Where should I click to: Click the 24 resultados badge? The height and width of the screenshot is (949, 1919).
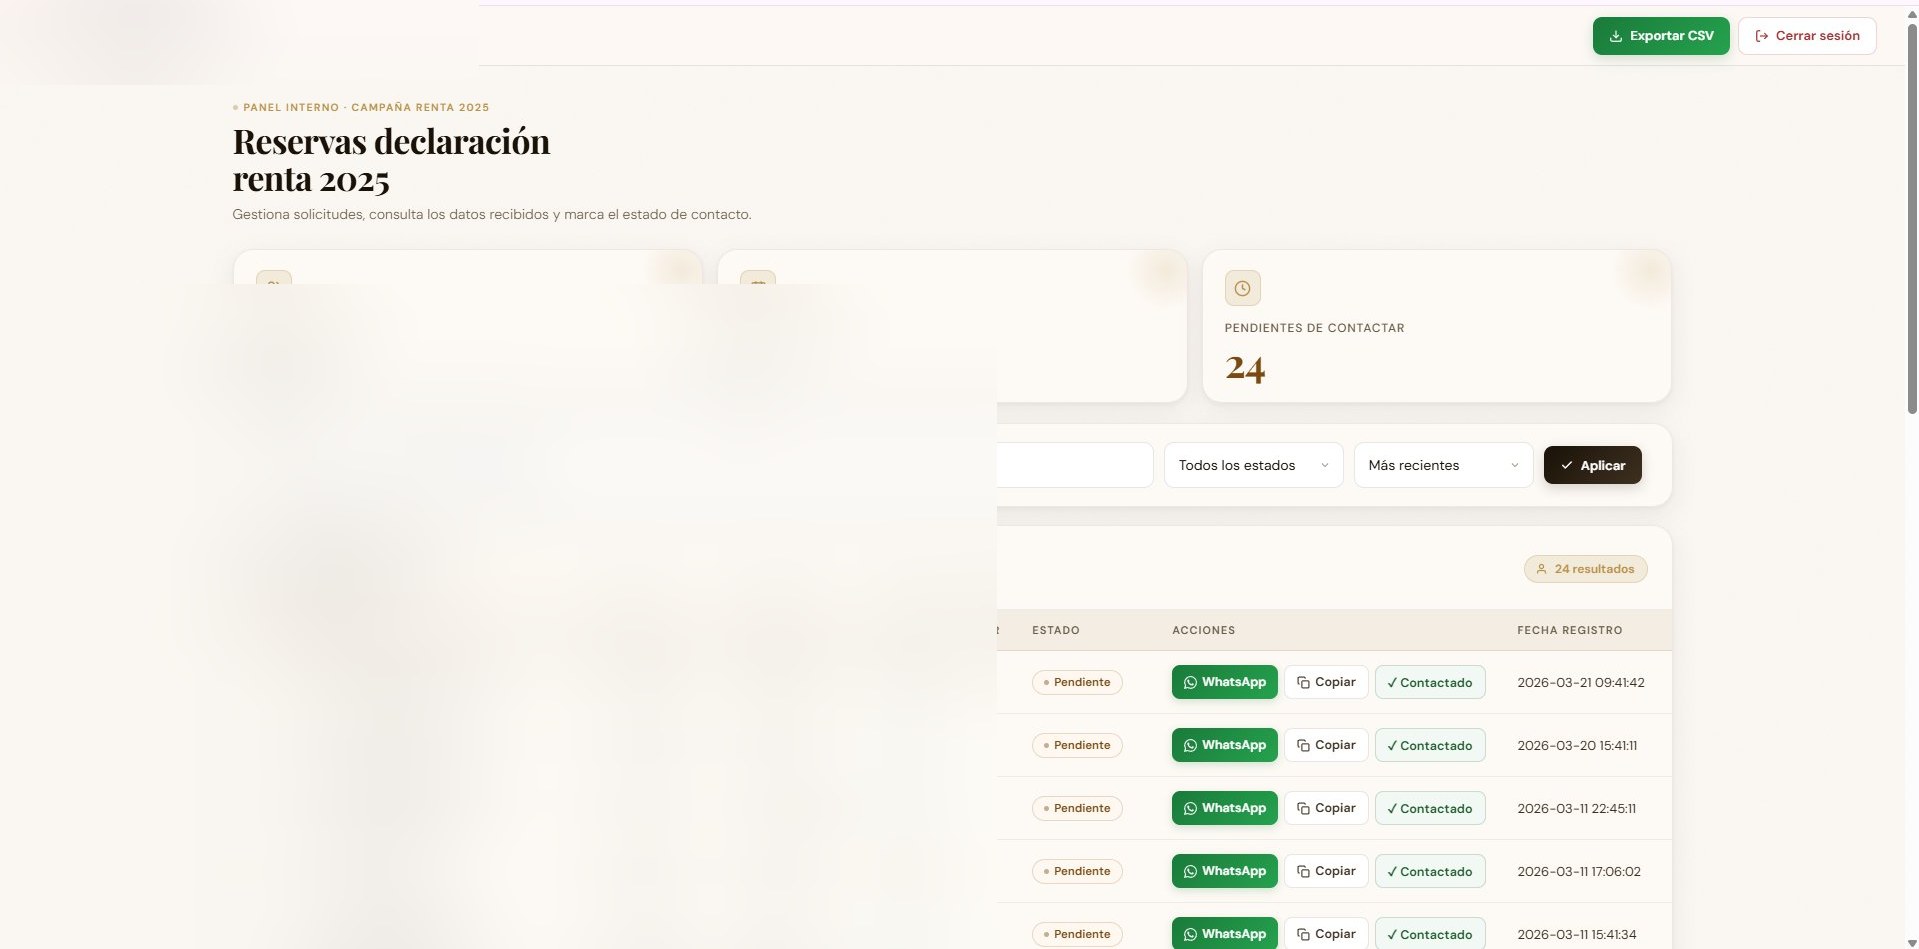click(x=1585, y=569)
